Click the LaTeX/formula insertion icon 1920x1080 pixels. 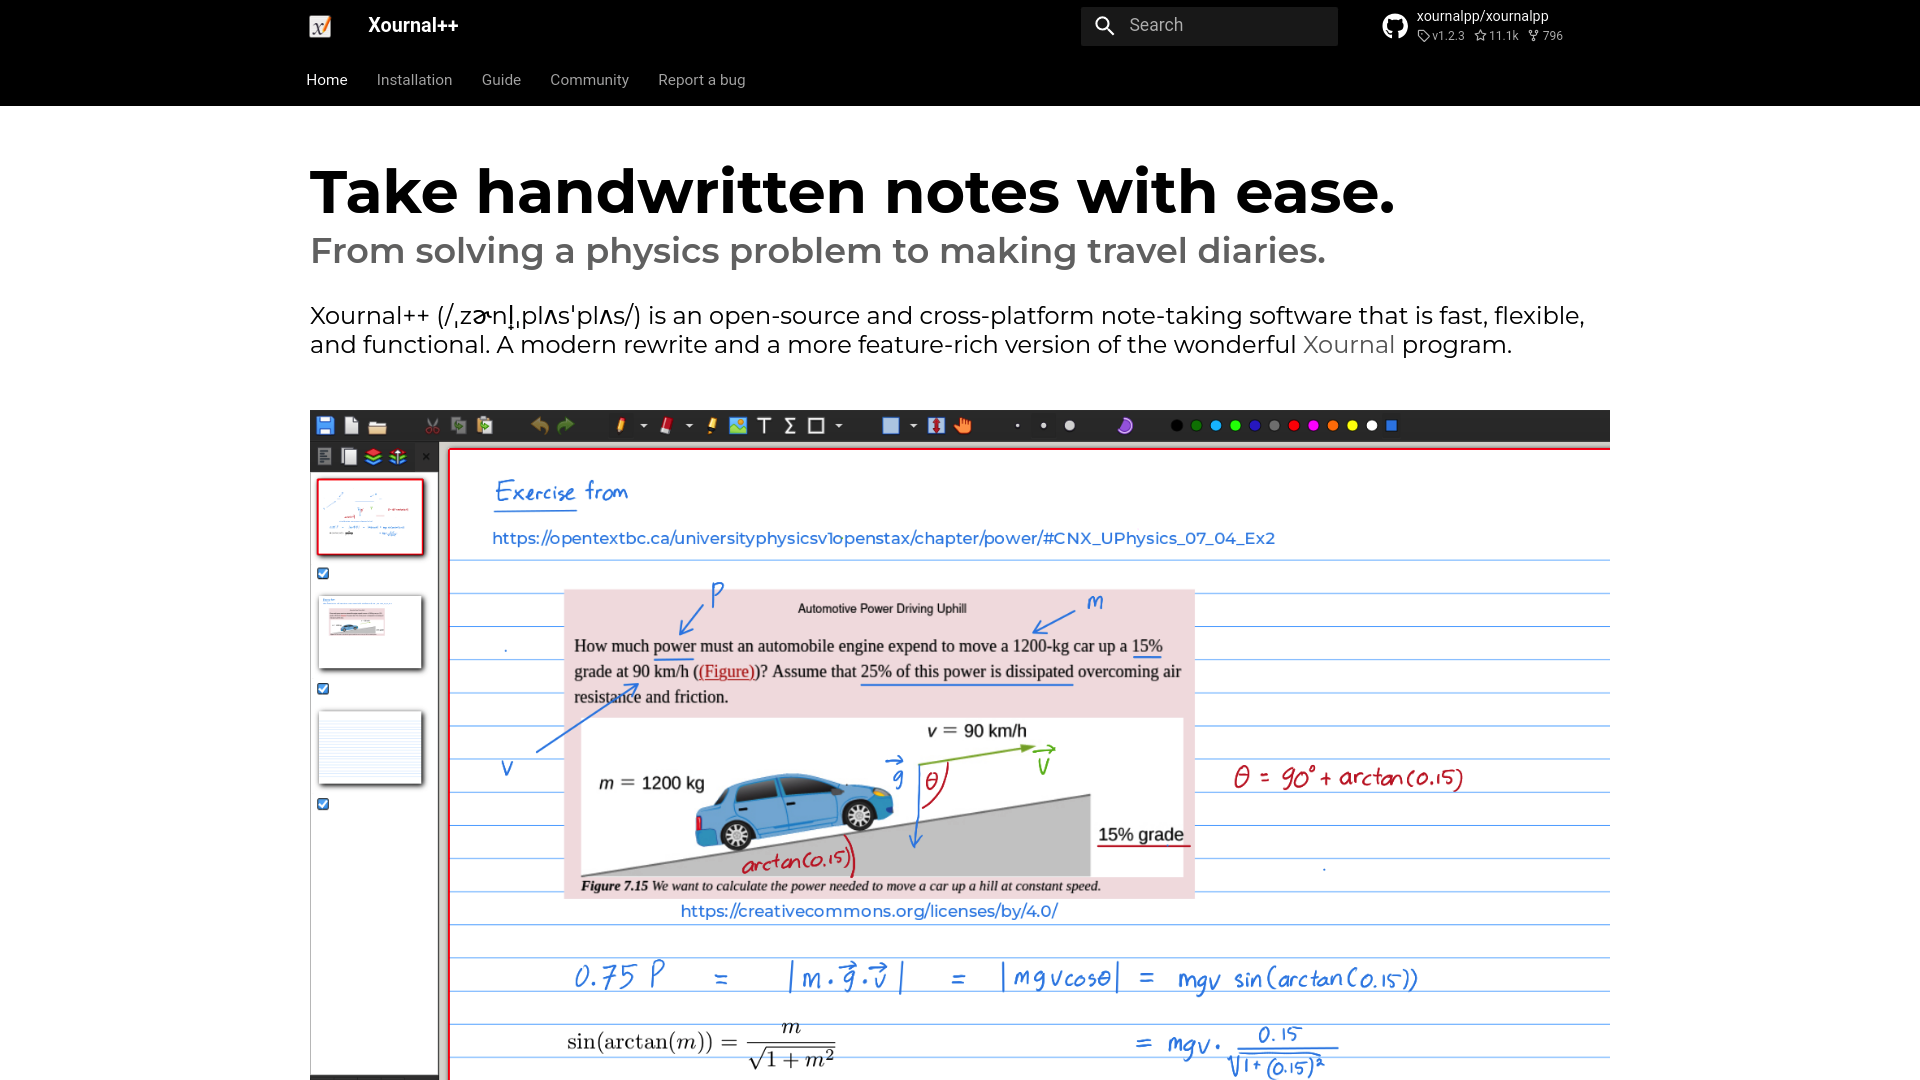[787, 425]
